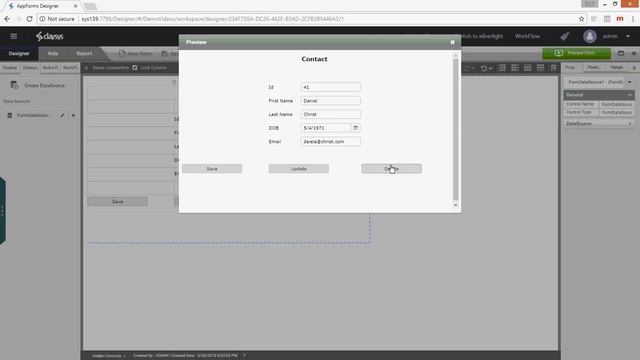Image resolution: width=640 pixels, height=360 pixels.
Task: Click the Create DataSource icon
Action: [x=14, y=85]
